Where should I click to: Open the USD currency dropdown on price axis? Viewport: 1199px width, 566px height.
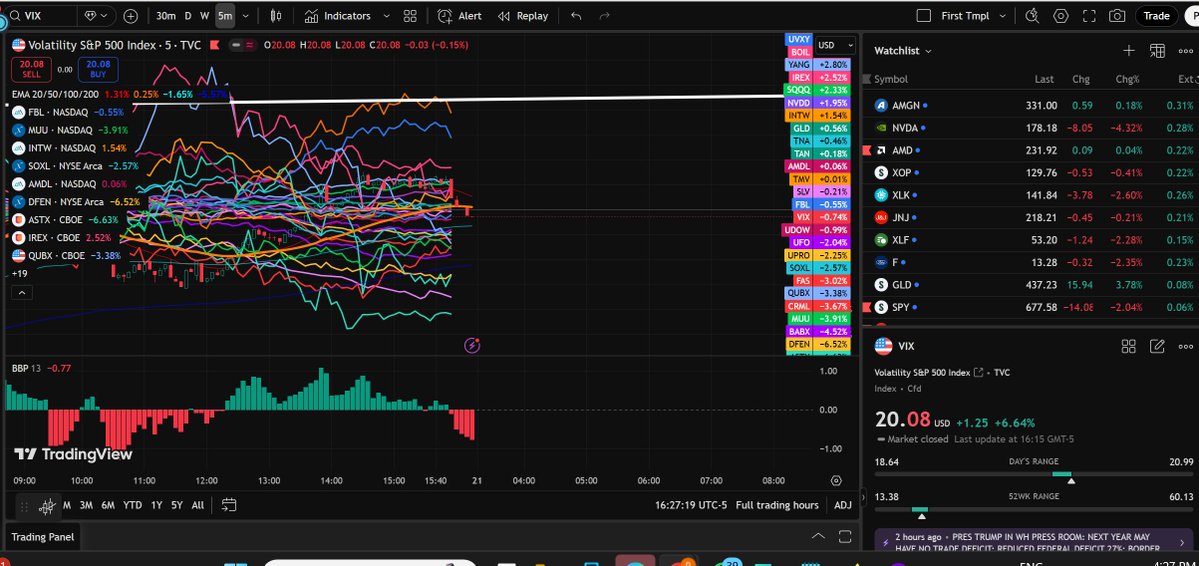click(x=835, y=45)
